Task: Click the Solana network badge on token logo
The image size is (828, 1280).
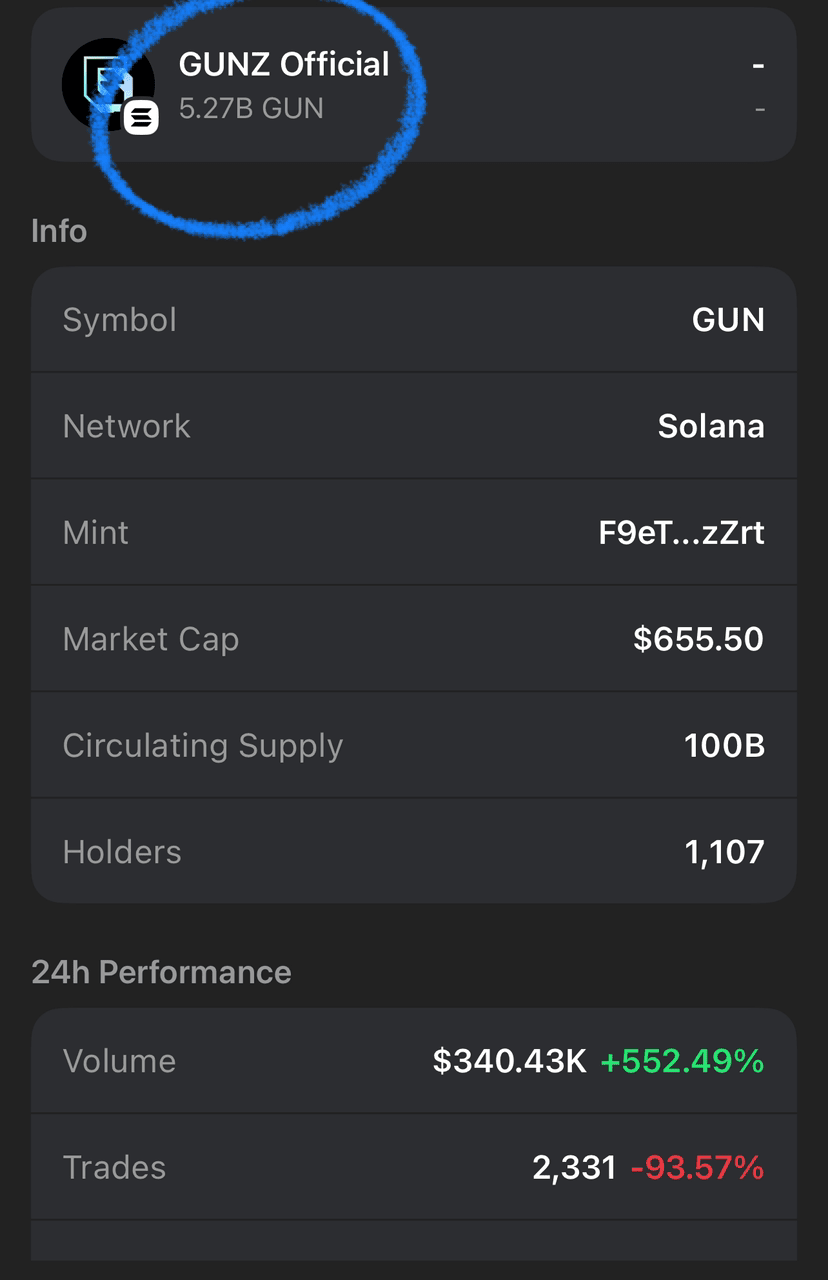Action: [141, 118]
